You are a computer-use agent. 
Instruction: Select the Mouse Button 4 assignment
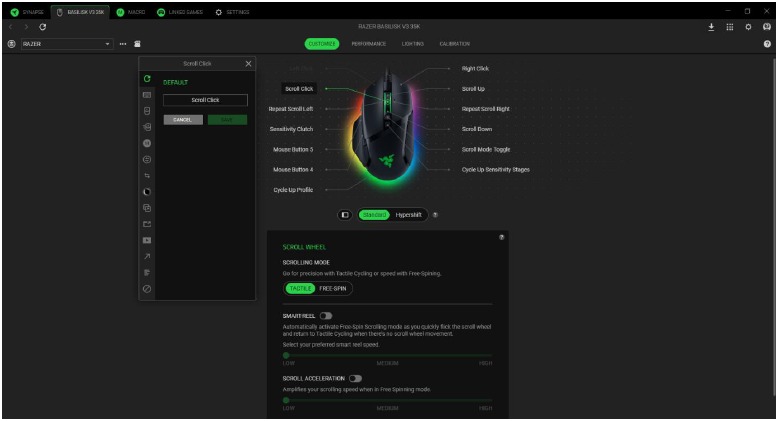pyautogui.click(x=293, y=169)
